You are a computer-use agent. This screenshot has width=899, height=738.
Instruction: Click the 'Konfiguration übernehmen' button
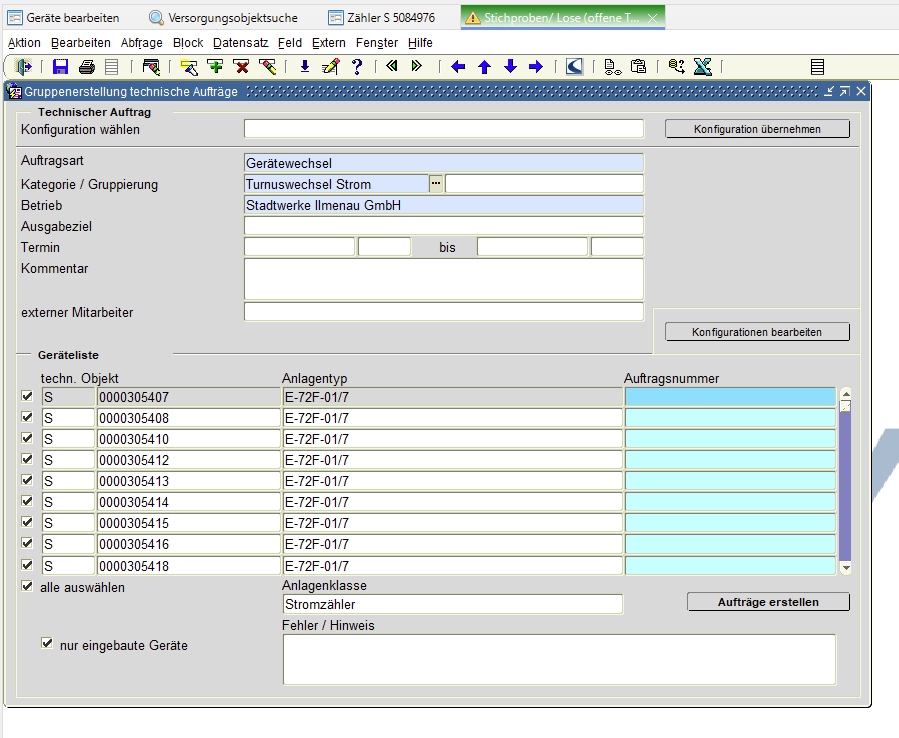click(x=757, y=129)
